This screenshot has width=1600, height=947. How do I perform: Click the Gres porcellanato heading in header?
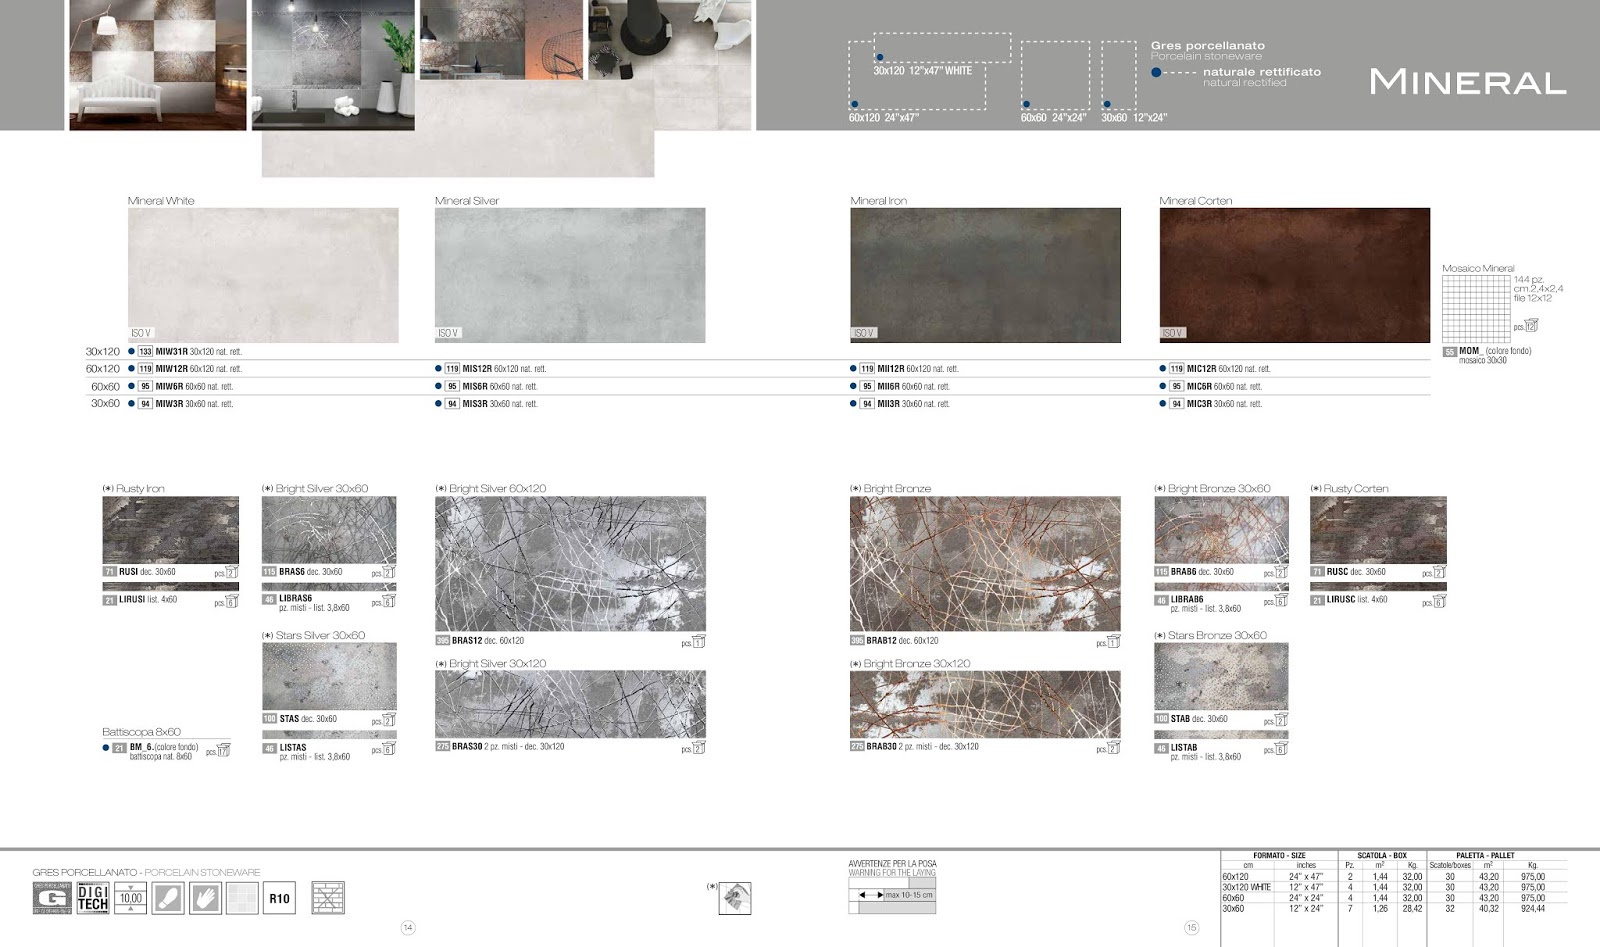(x=1208, y=46)
